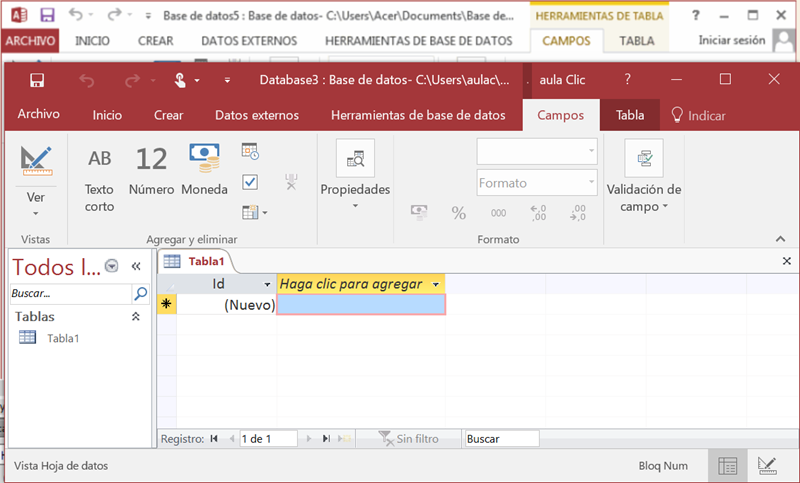Open the Id column header dropdown
This screenshot has width=800, height=483.
point(267,285)
